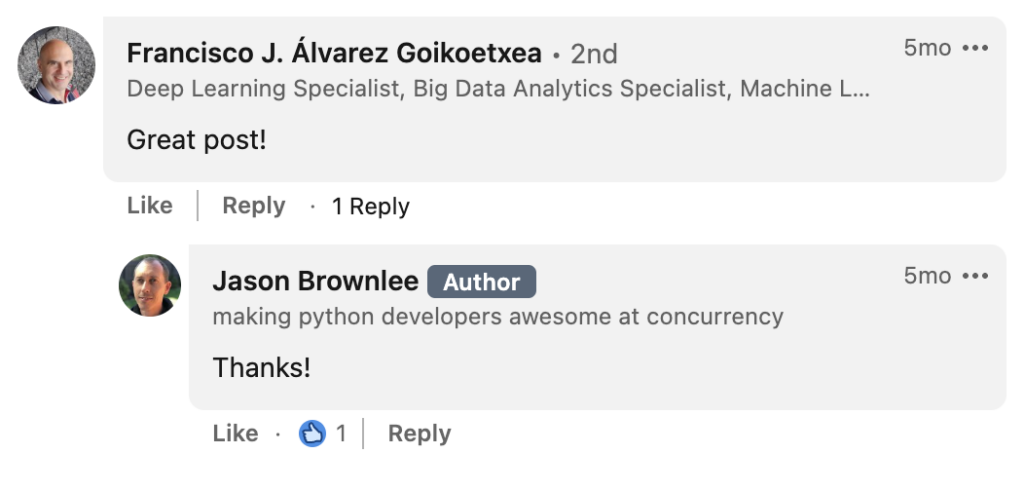The height and width of the screenshot is (491, 1024).
Task: Reply to Jason Brownlee's "Thanks!" comment
Action: (x=419, y=433)
